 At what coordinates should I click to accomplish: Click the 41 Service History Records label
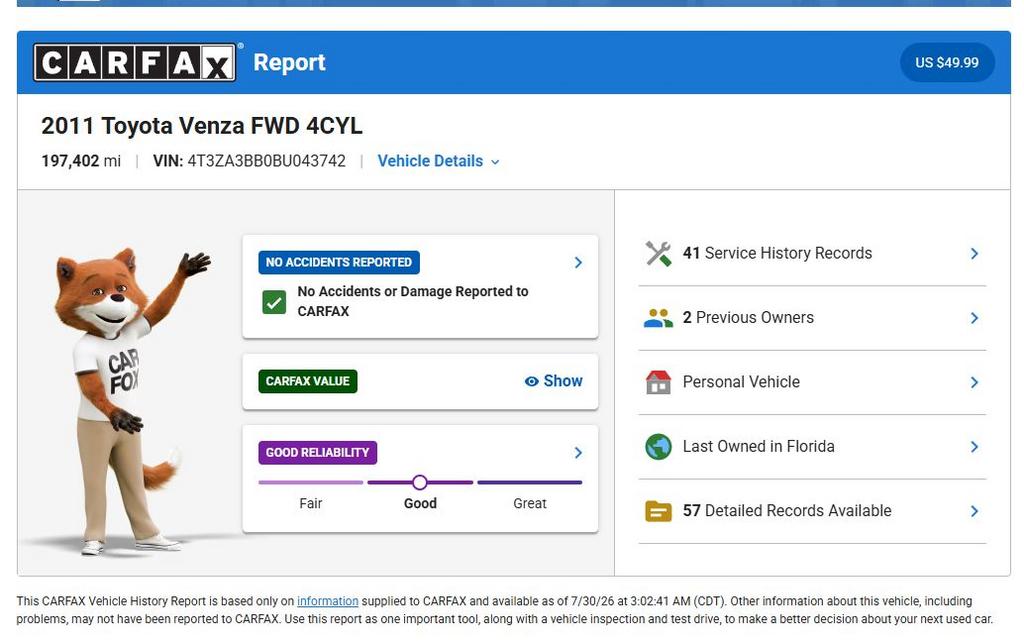pyautogui.click(x=777, y=253)
